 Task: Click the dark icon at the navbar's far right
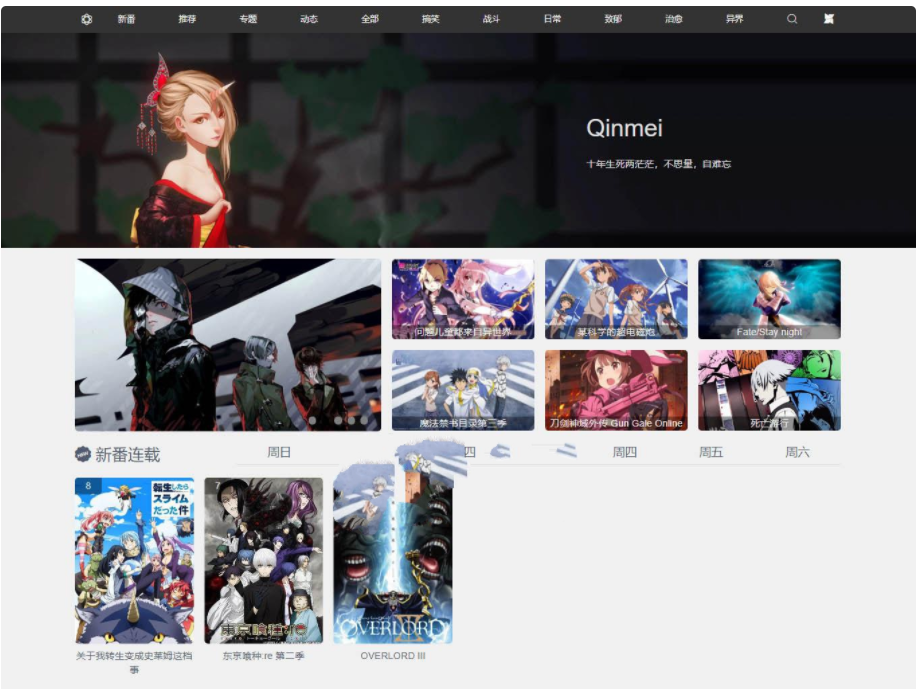point(828,19)
